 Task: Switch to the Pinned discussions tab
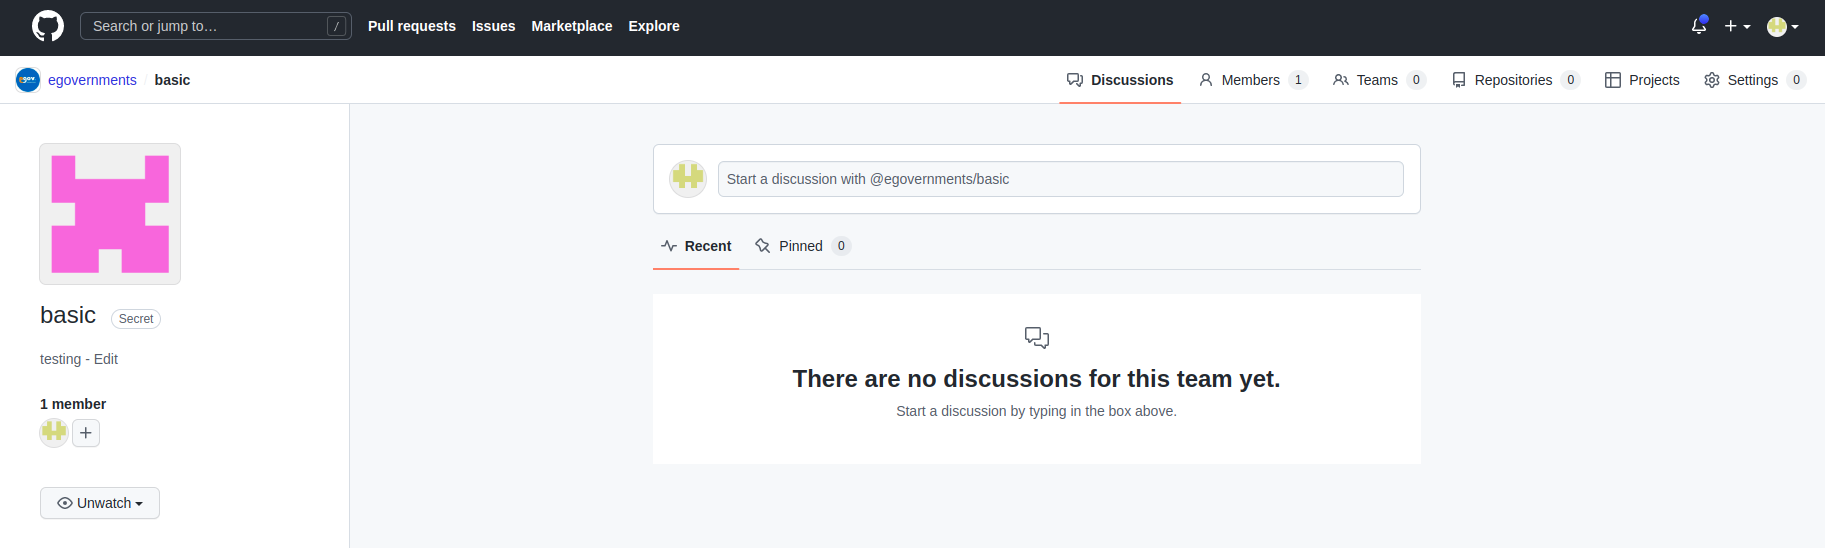coord(801,246)
